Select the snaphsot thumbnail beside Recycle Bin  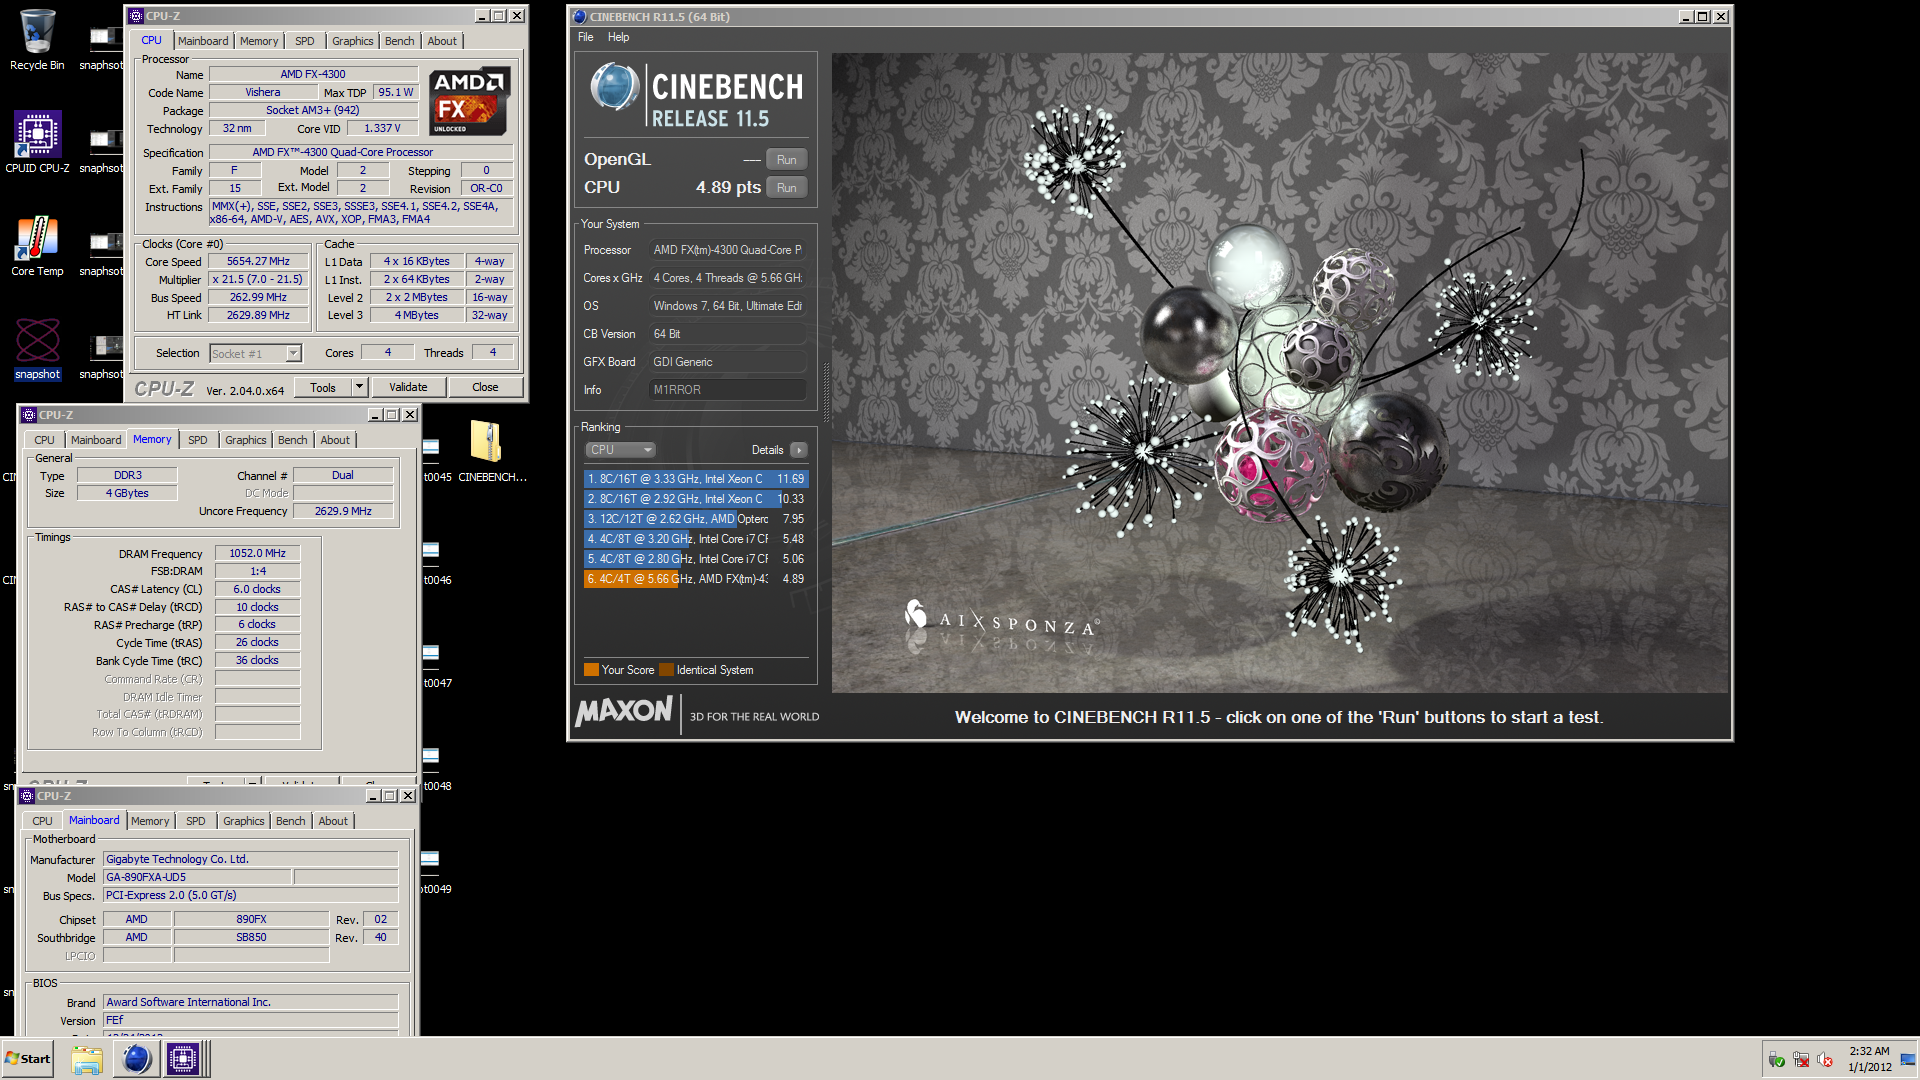point(101,45)
